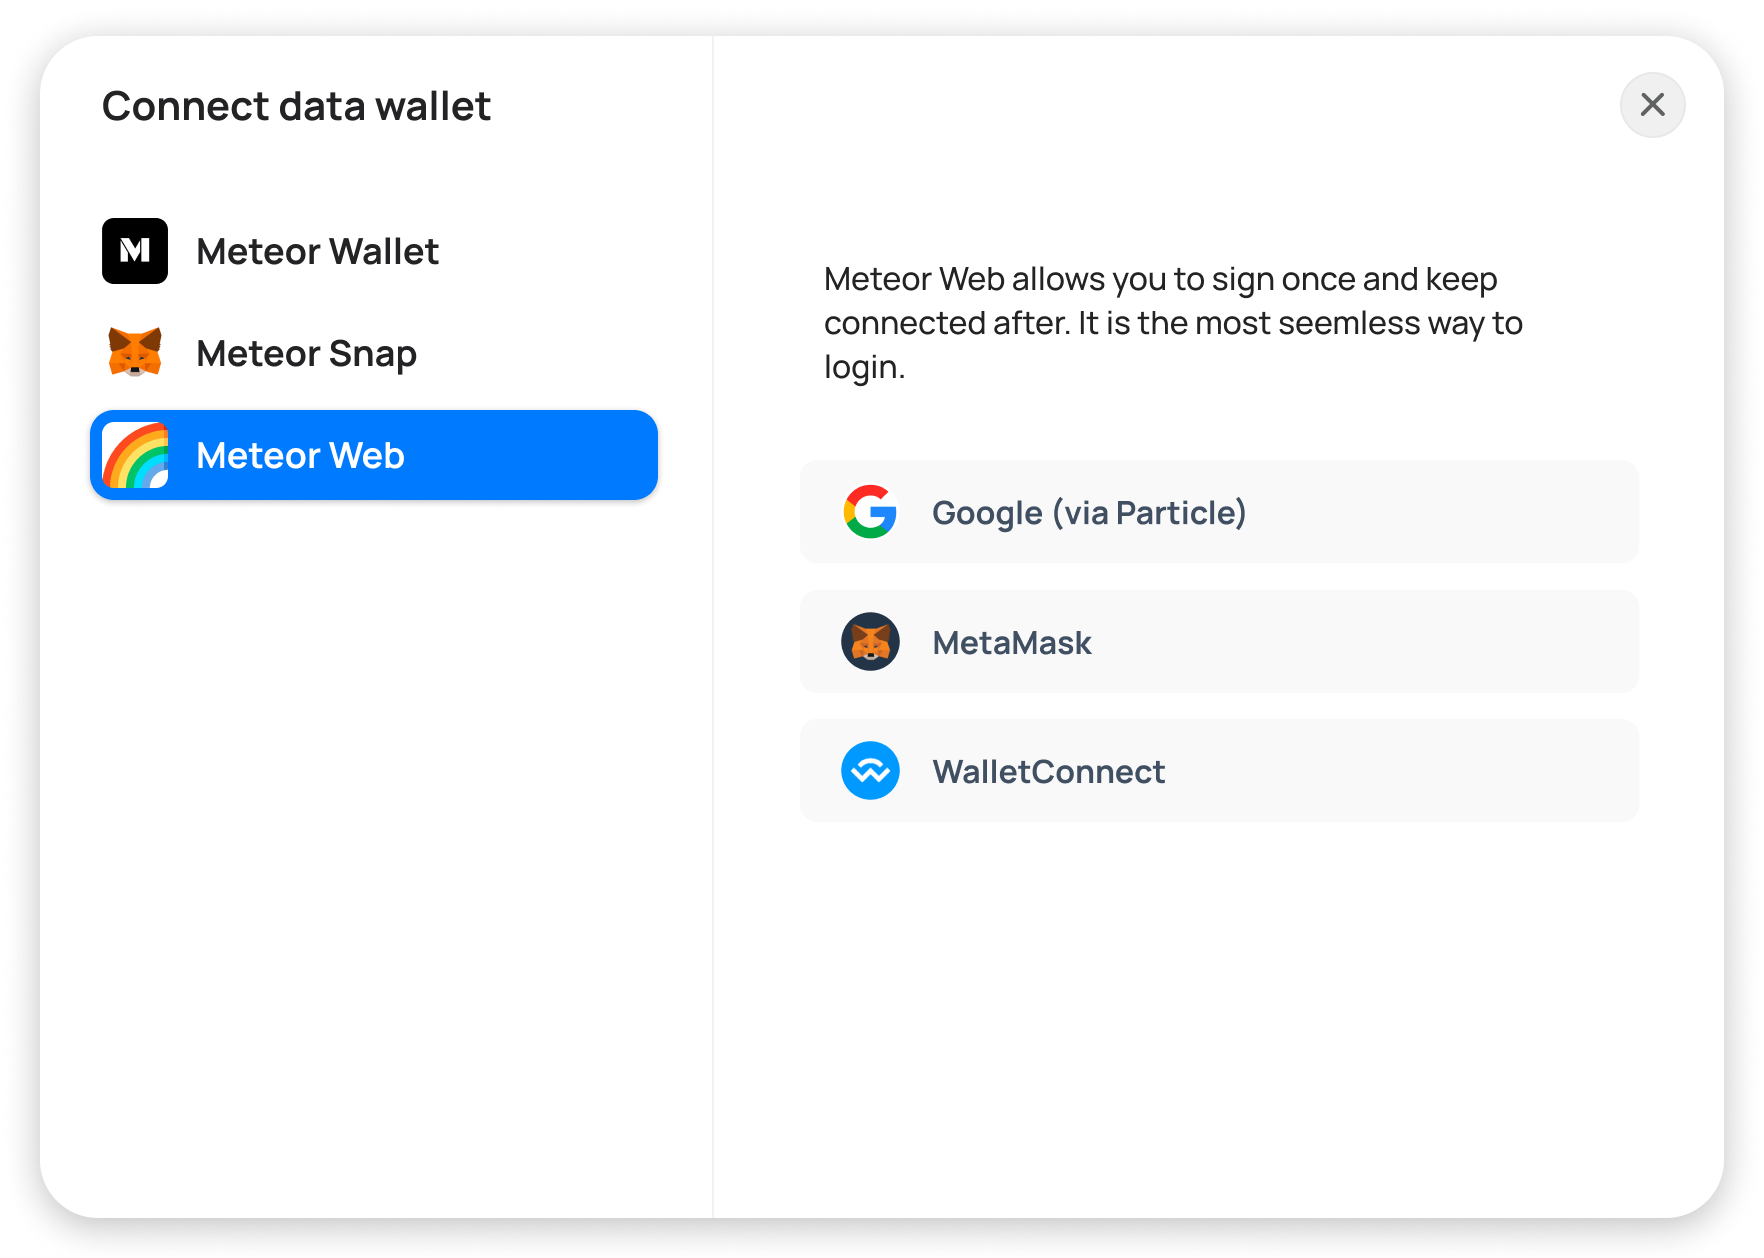The height and width of the screenshot is (1258, 1764).
Task: Select the Meteor Web tab label
Action: coord(300,456)
